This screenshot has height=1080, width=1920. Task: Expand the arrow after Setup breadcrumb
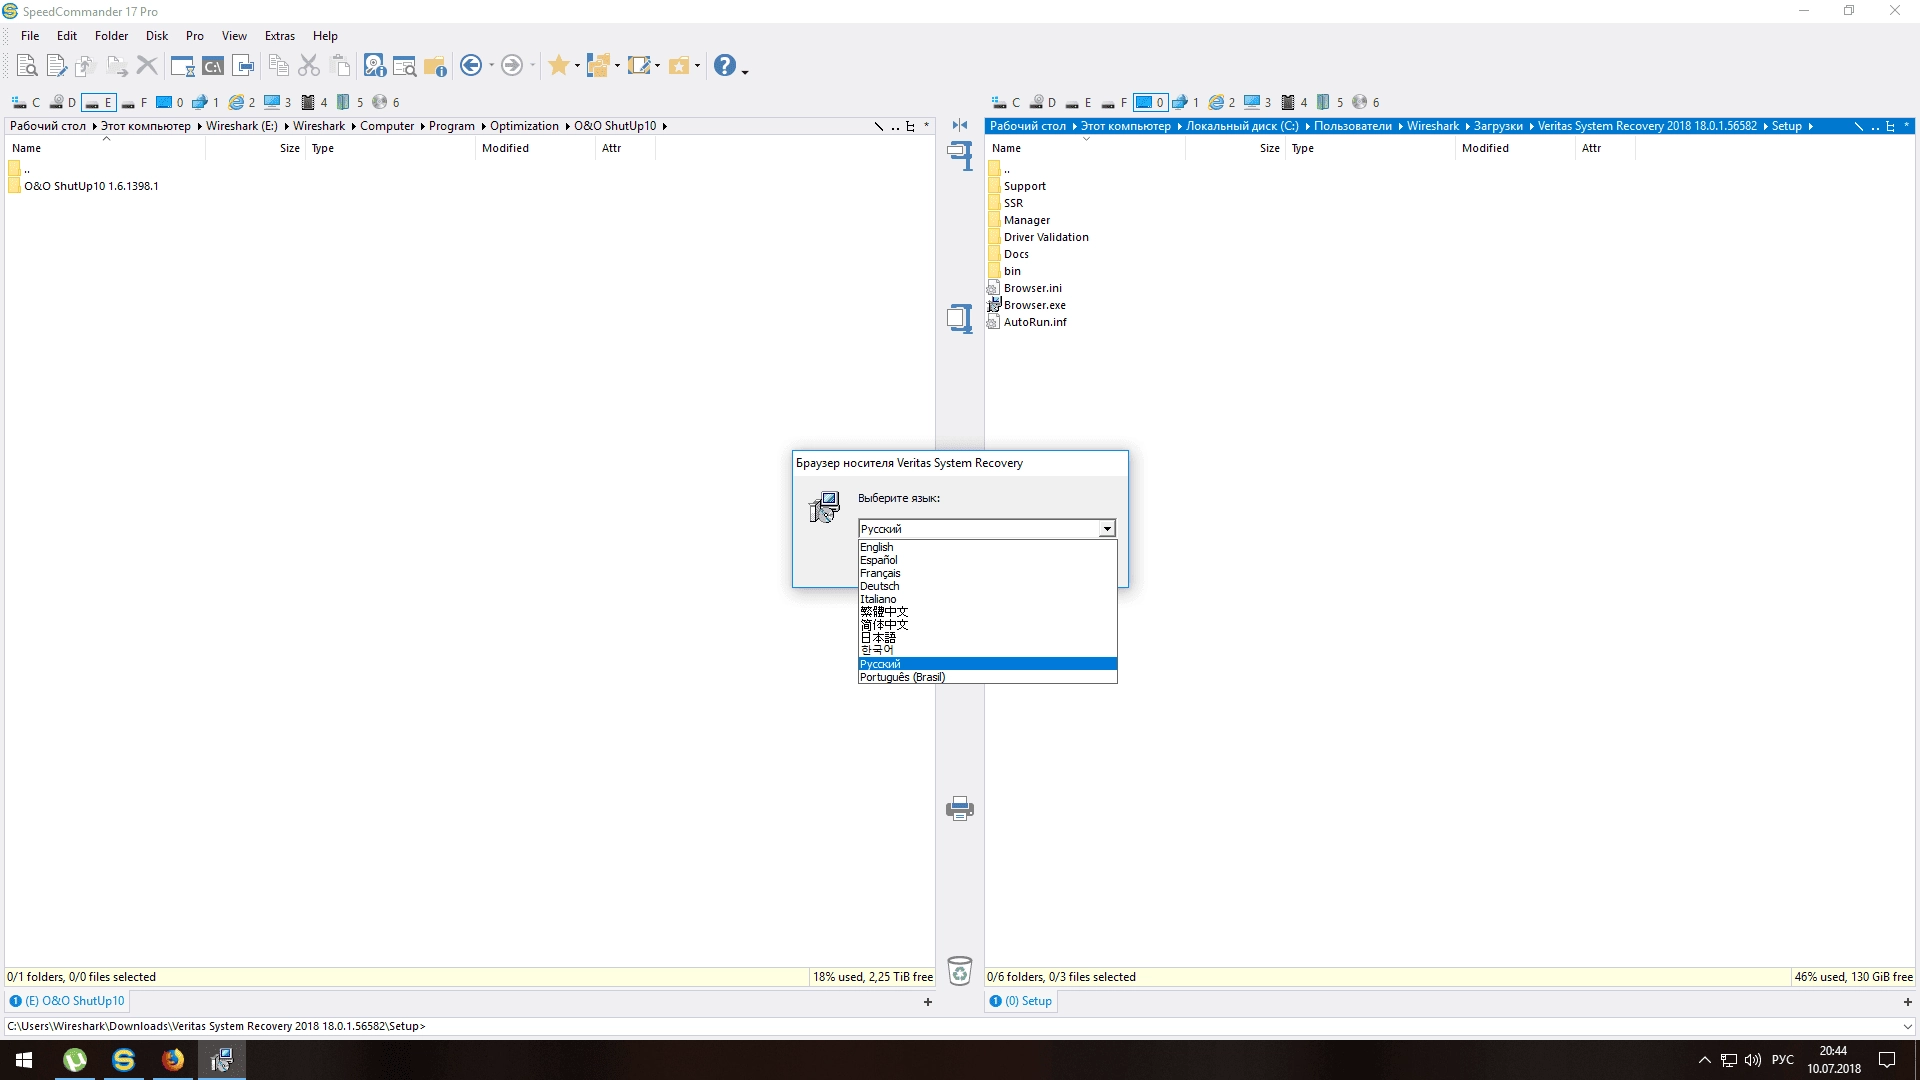(1810, 126)
